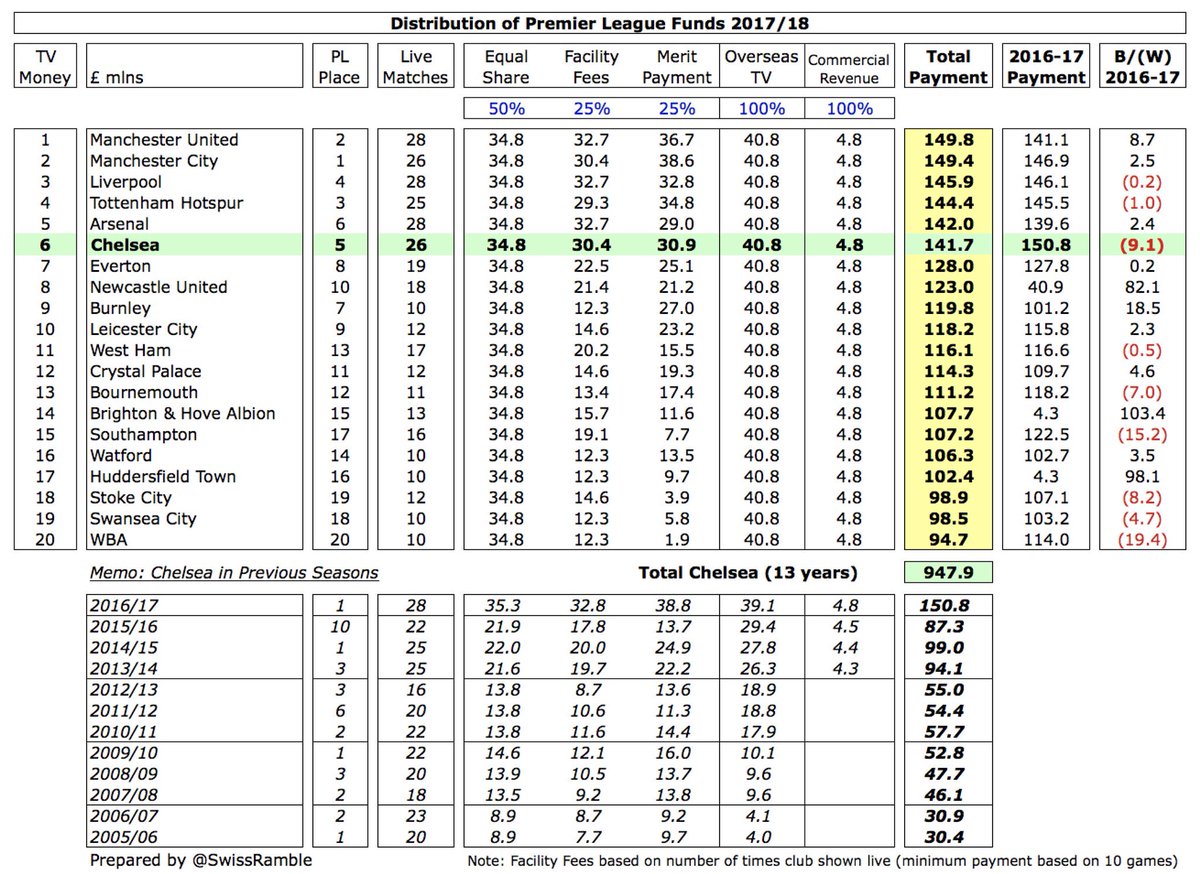Click the 'Manchester United' team name

pyautogui.click(x=164, y=140)
